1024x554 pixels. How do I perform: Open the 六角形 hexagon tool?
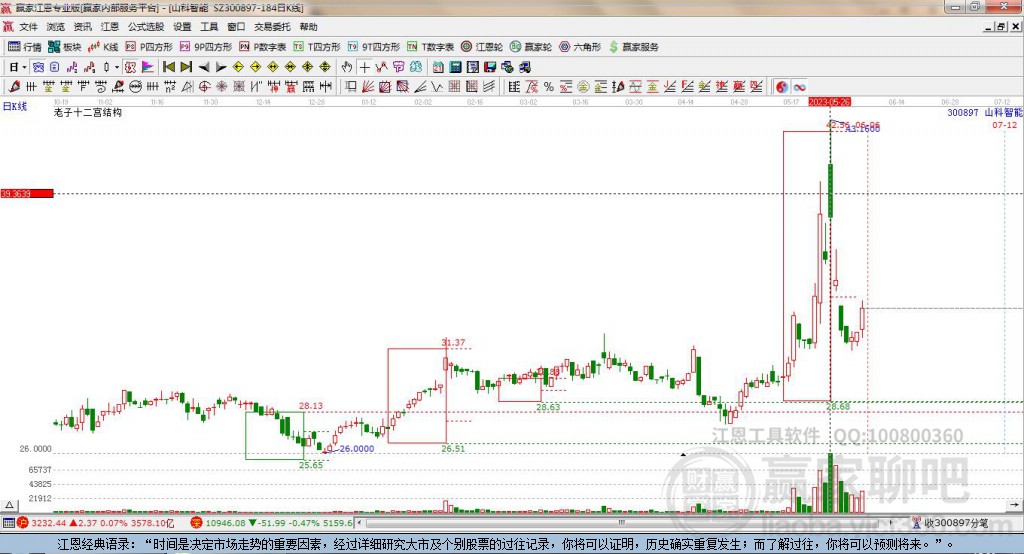point(580,47)
